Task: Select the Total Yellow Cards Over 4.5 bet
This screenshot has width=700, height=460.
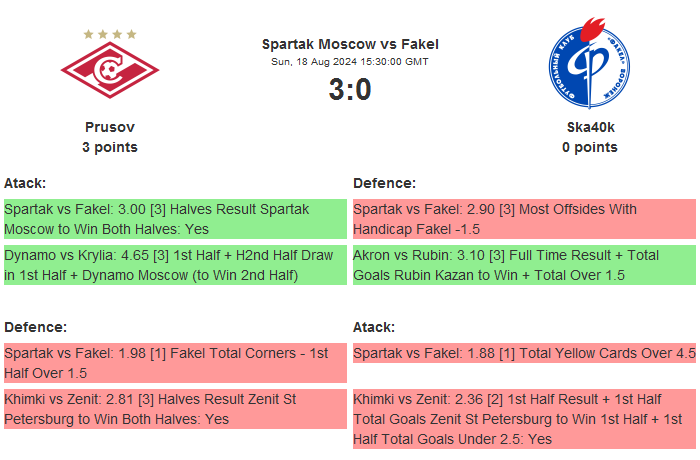Action: pyautogui.click(x=523, y=353)
